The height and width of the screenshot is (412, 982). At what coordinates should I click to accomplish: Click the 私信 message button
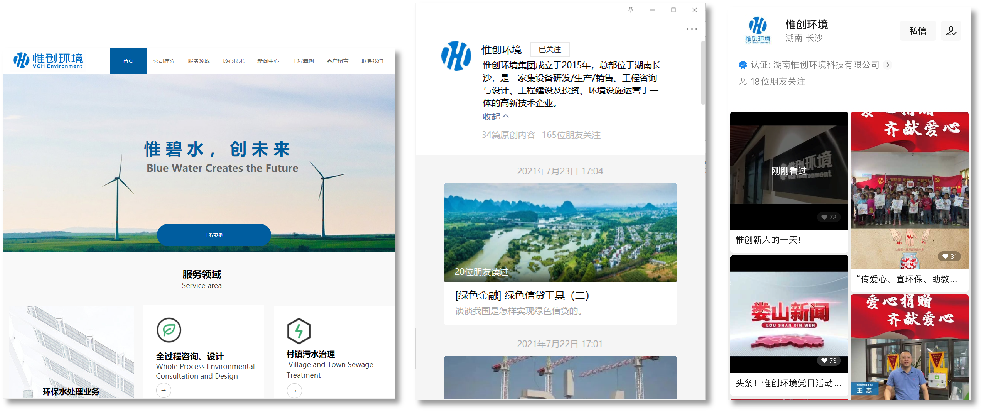click(x=917, y=31)
